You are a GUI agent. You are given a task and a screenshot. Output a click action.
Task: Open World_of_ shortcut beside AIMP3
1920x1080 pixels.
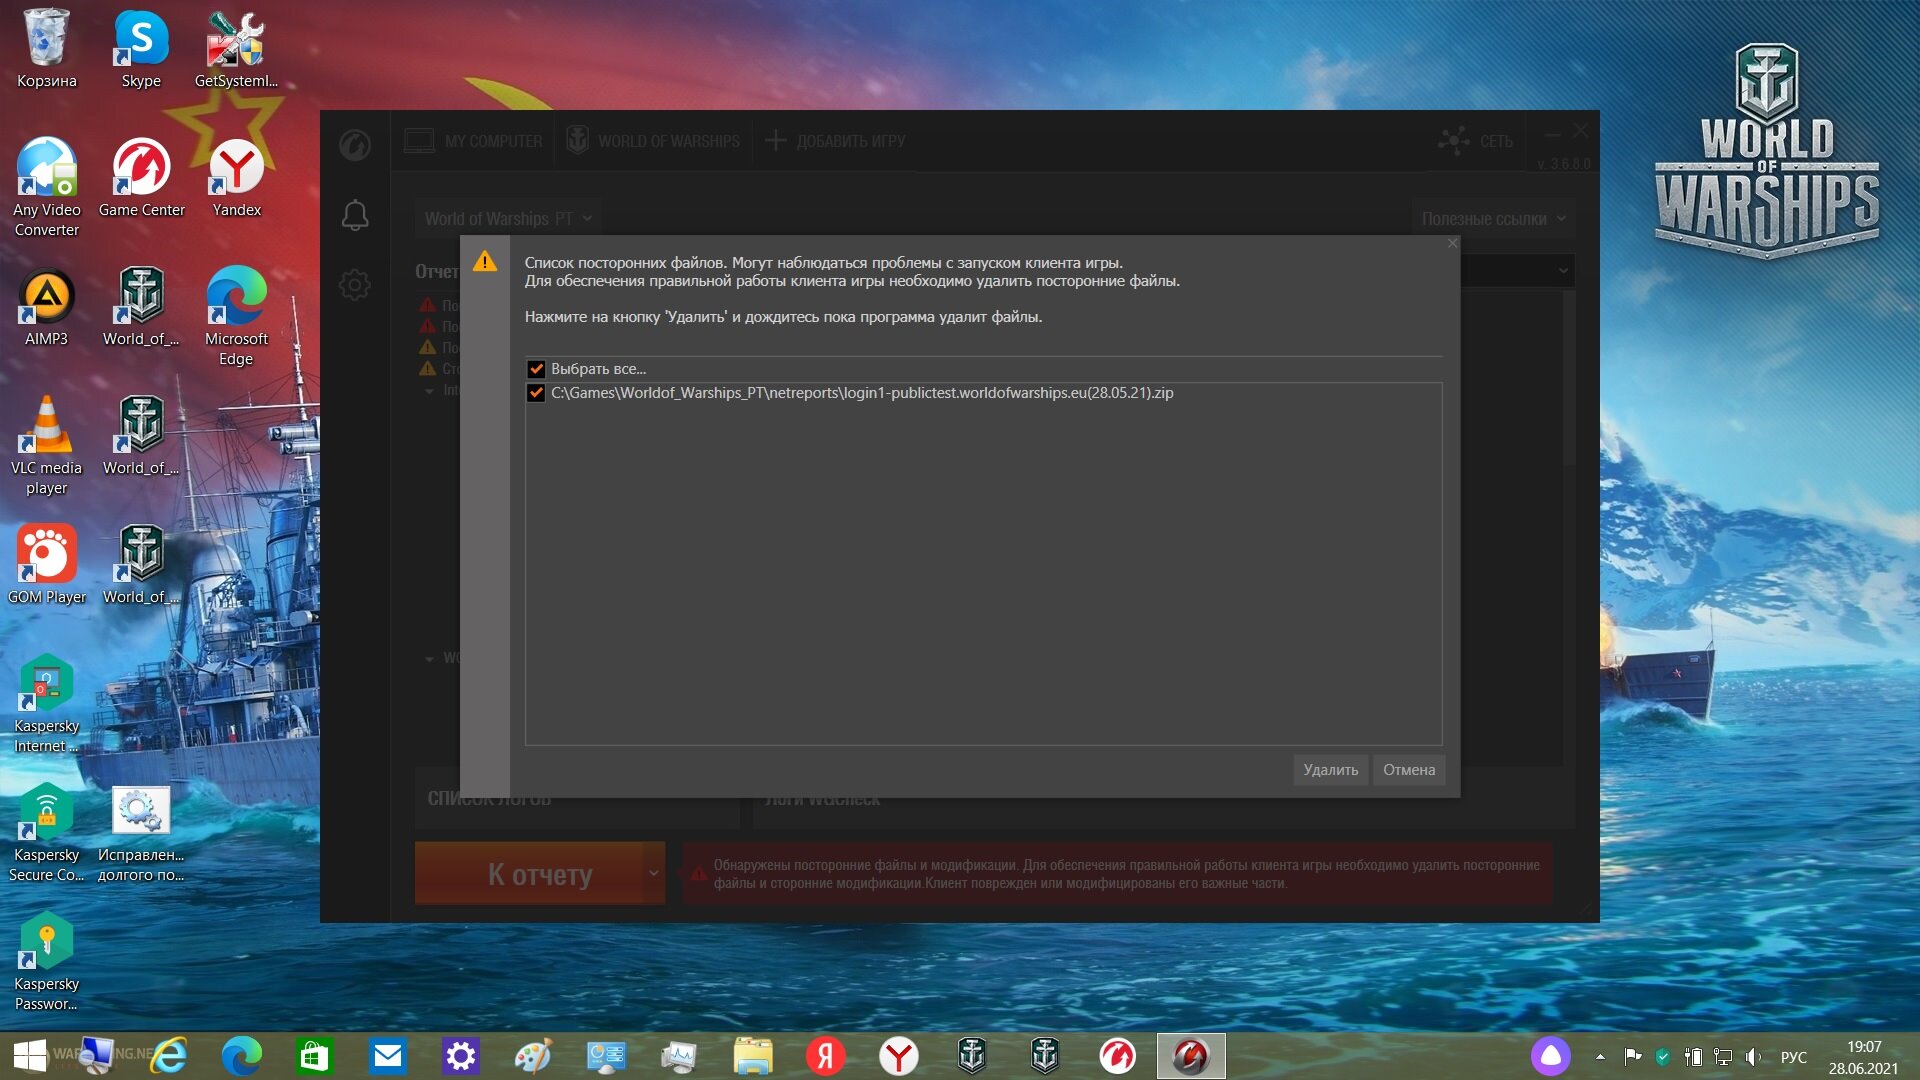click(x=141, y=306)
